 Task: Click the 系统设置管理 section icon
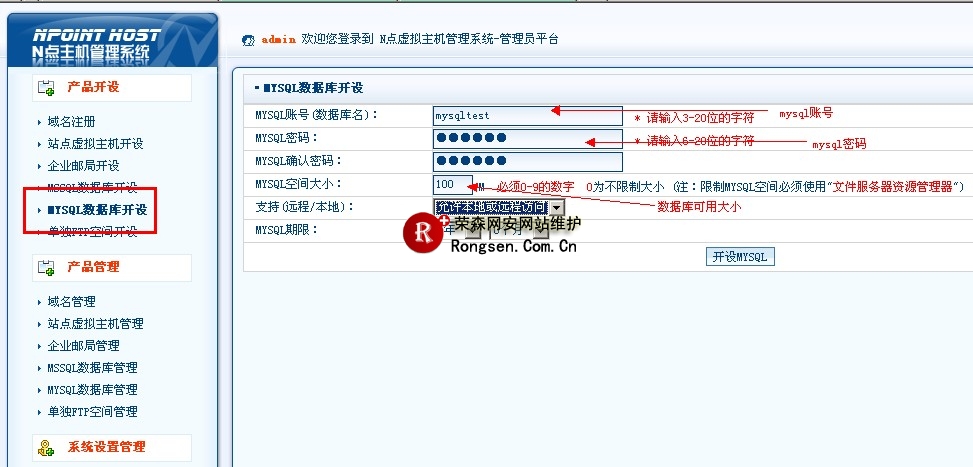point(46,447)
